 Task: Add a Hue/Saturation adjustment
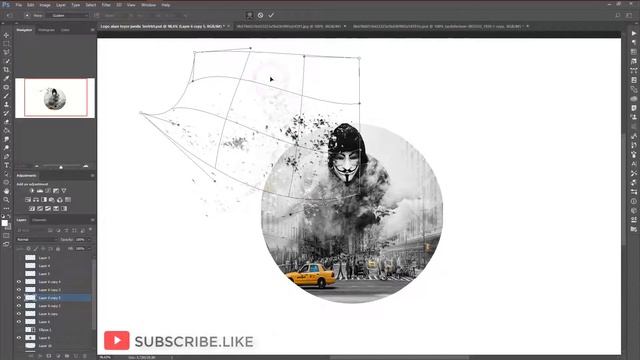coord(28,200)
